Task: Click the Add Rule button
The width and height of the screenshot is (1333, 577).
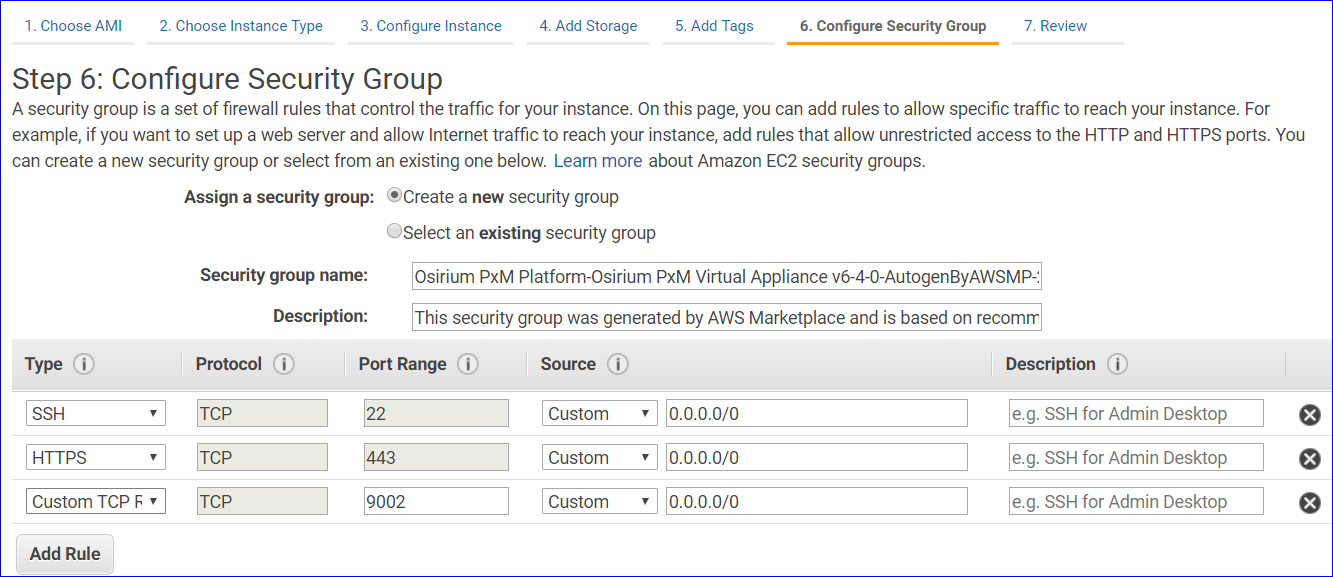Action: 65,553
